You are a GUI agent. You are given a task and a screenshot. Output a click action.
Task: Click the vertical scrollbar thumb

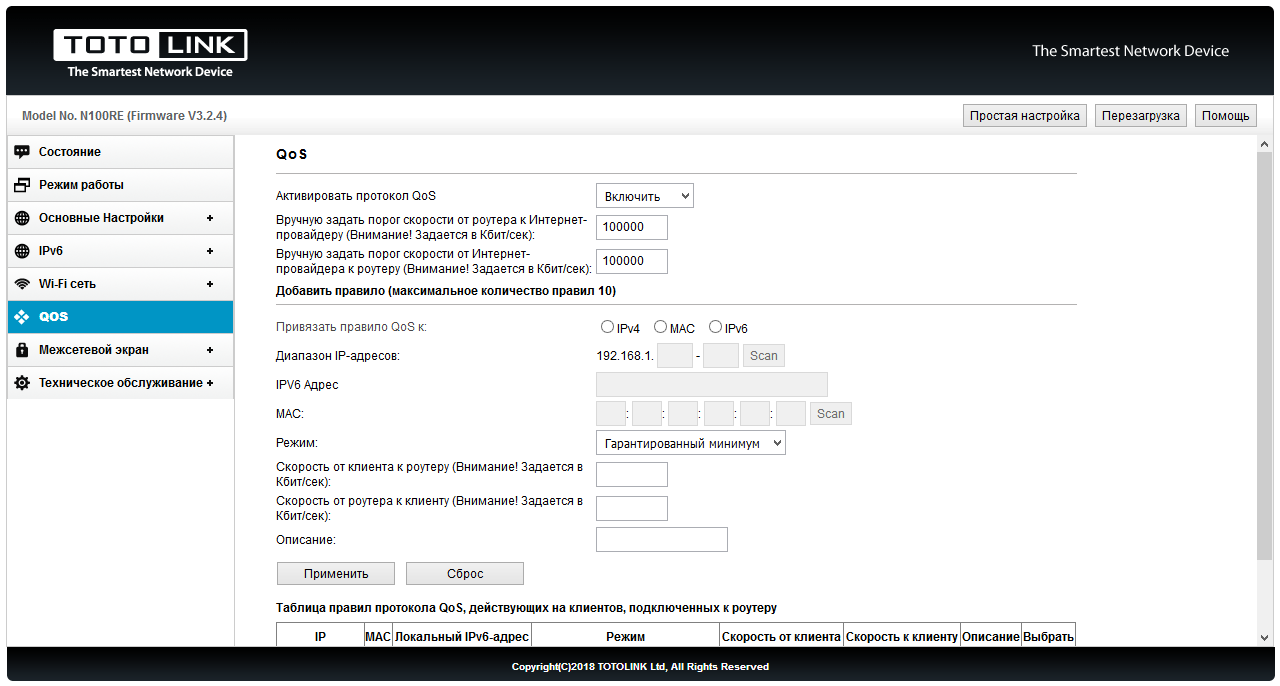point(1265,357)
